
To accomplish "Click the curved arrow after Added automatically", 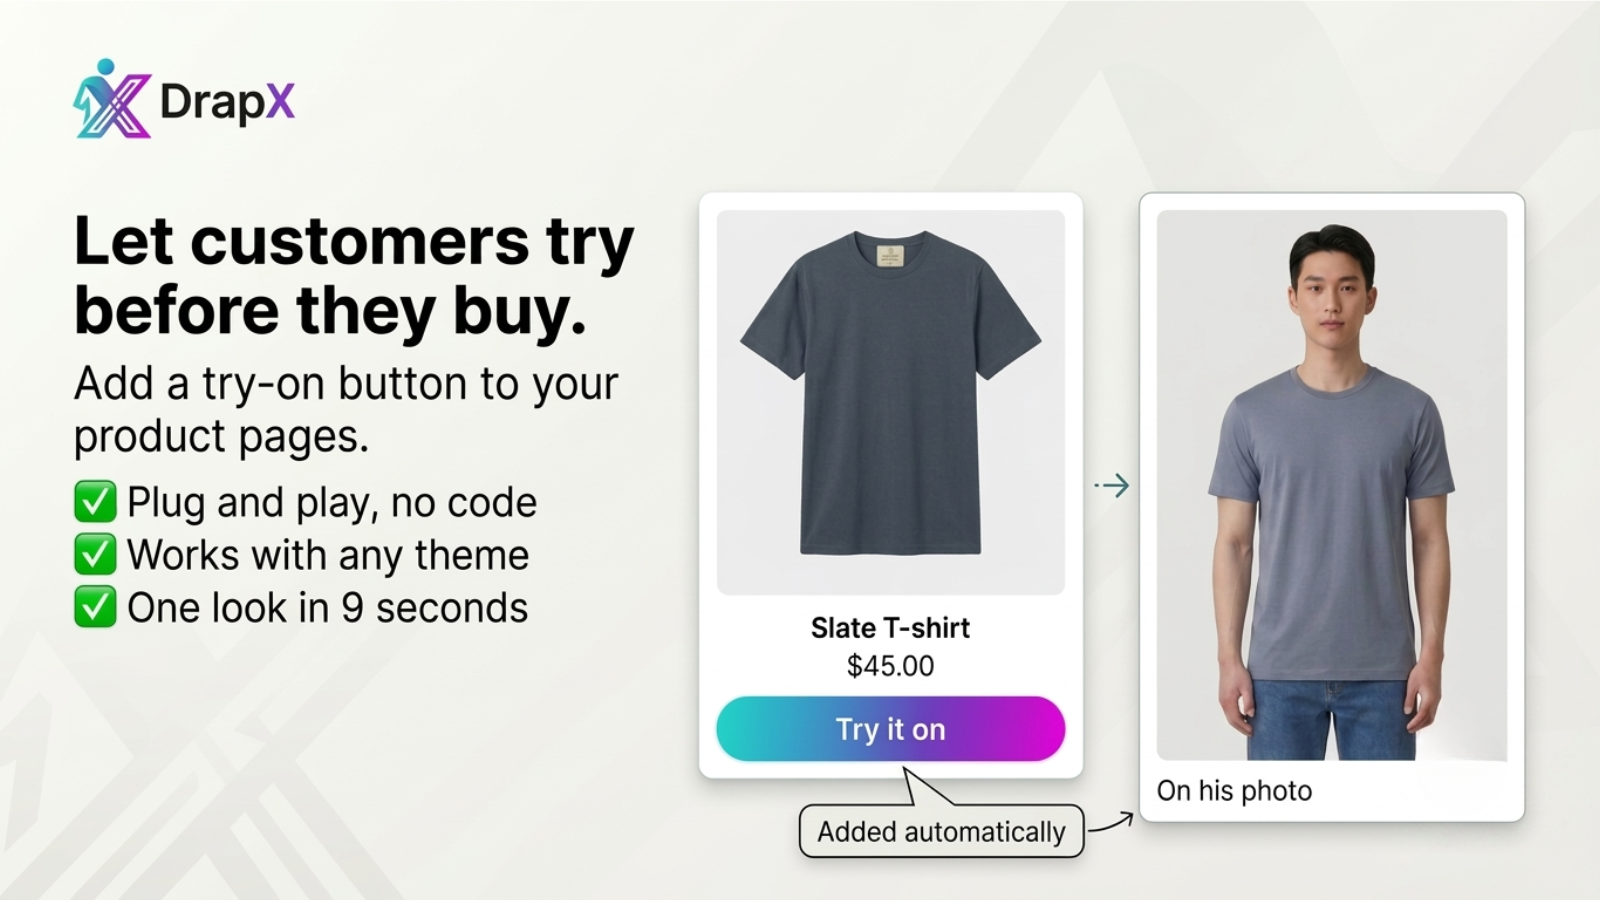I will [x=1111, y=822].
